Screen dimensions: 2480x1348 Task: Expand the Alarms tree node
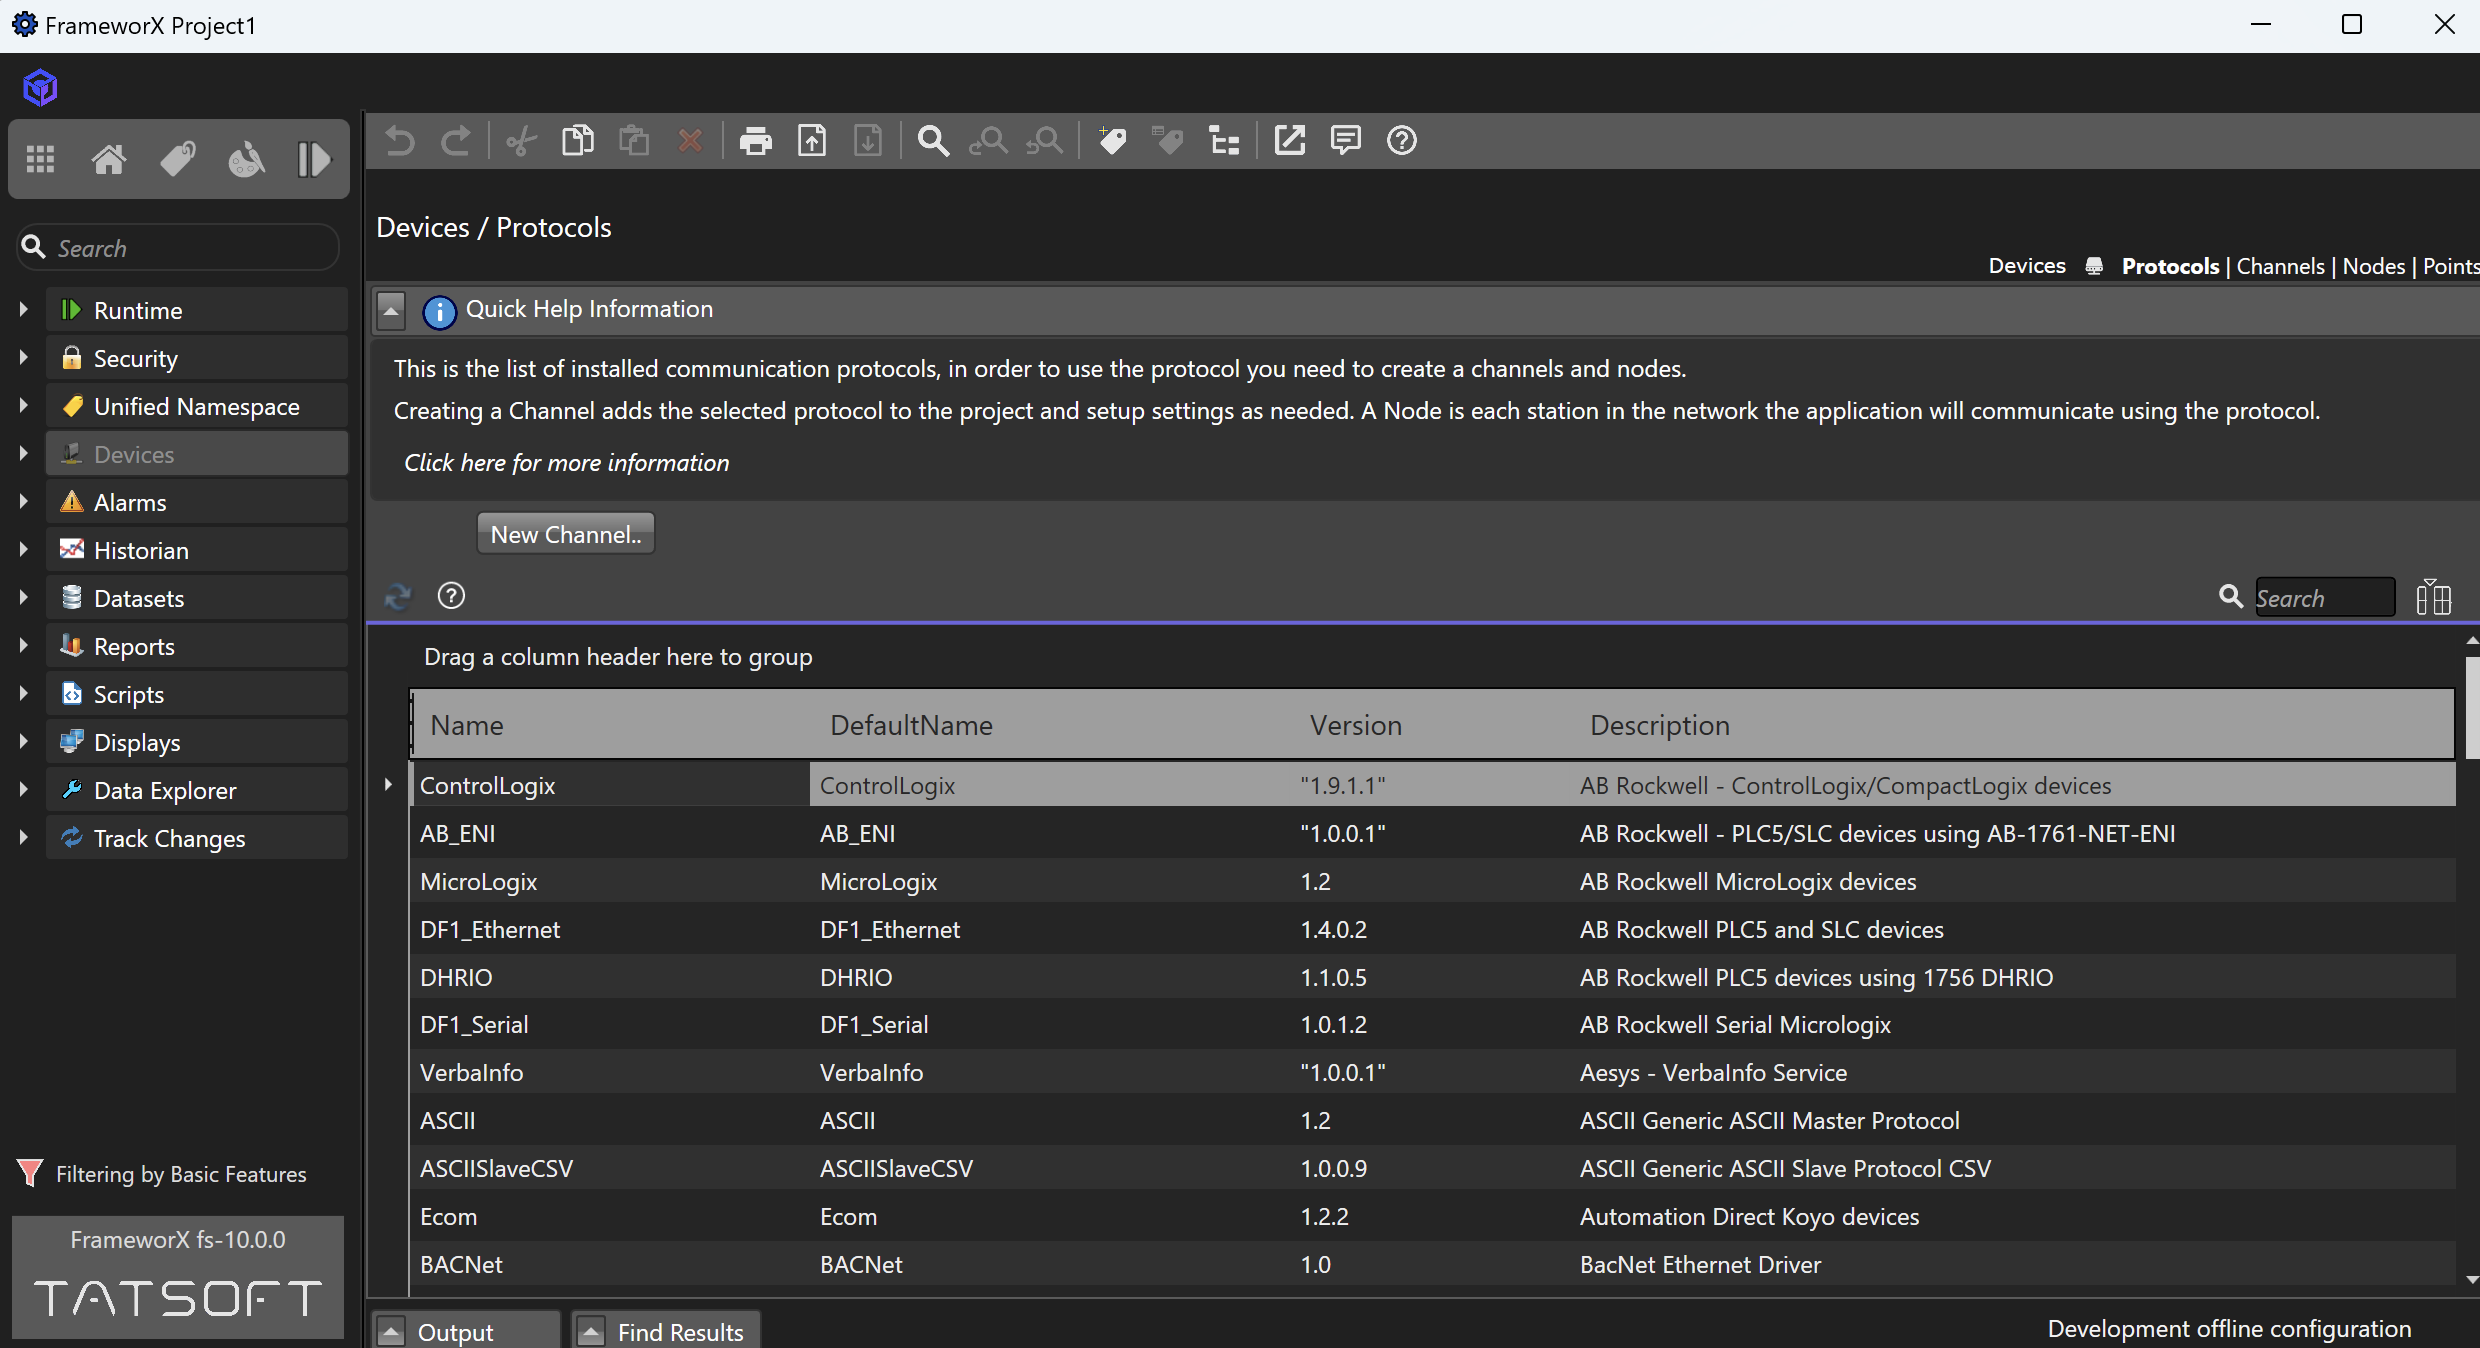(x=23, y=502)
